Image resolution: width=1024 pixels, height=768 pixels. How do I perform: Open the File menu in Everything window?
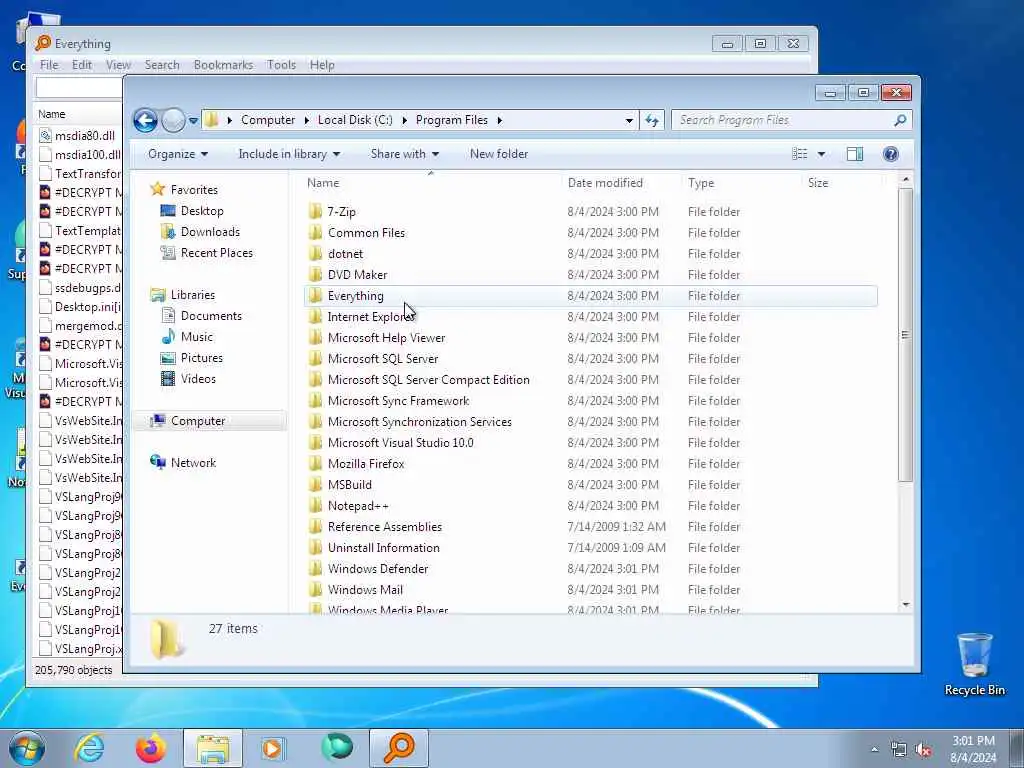point(49,65)
